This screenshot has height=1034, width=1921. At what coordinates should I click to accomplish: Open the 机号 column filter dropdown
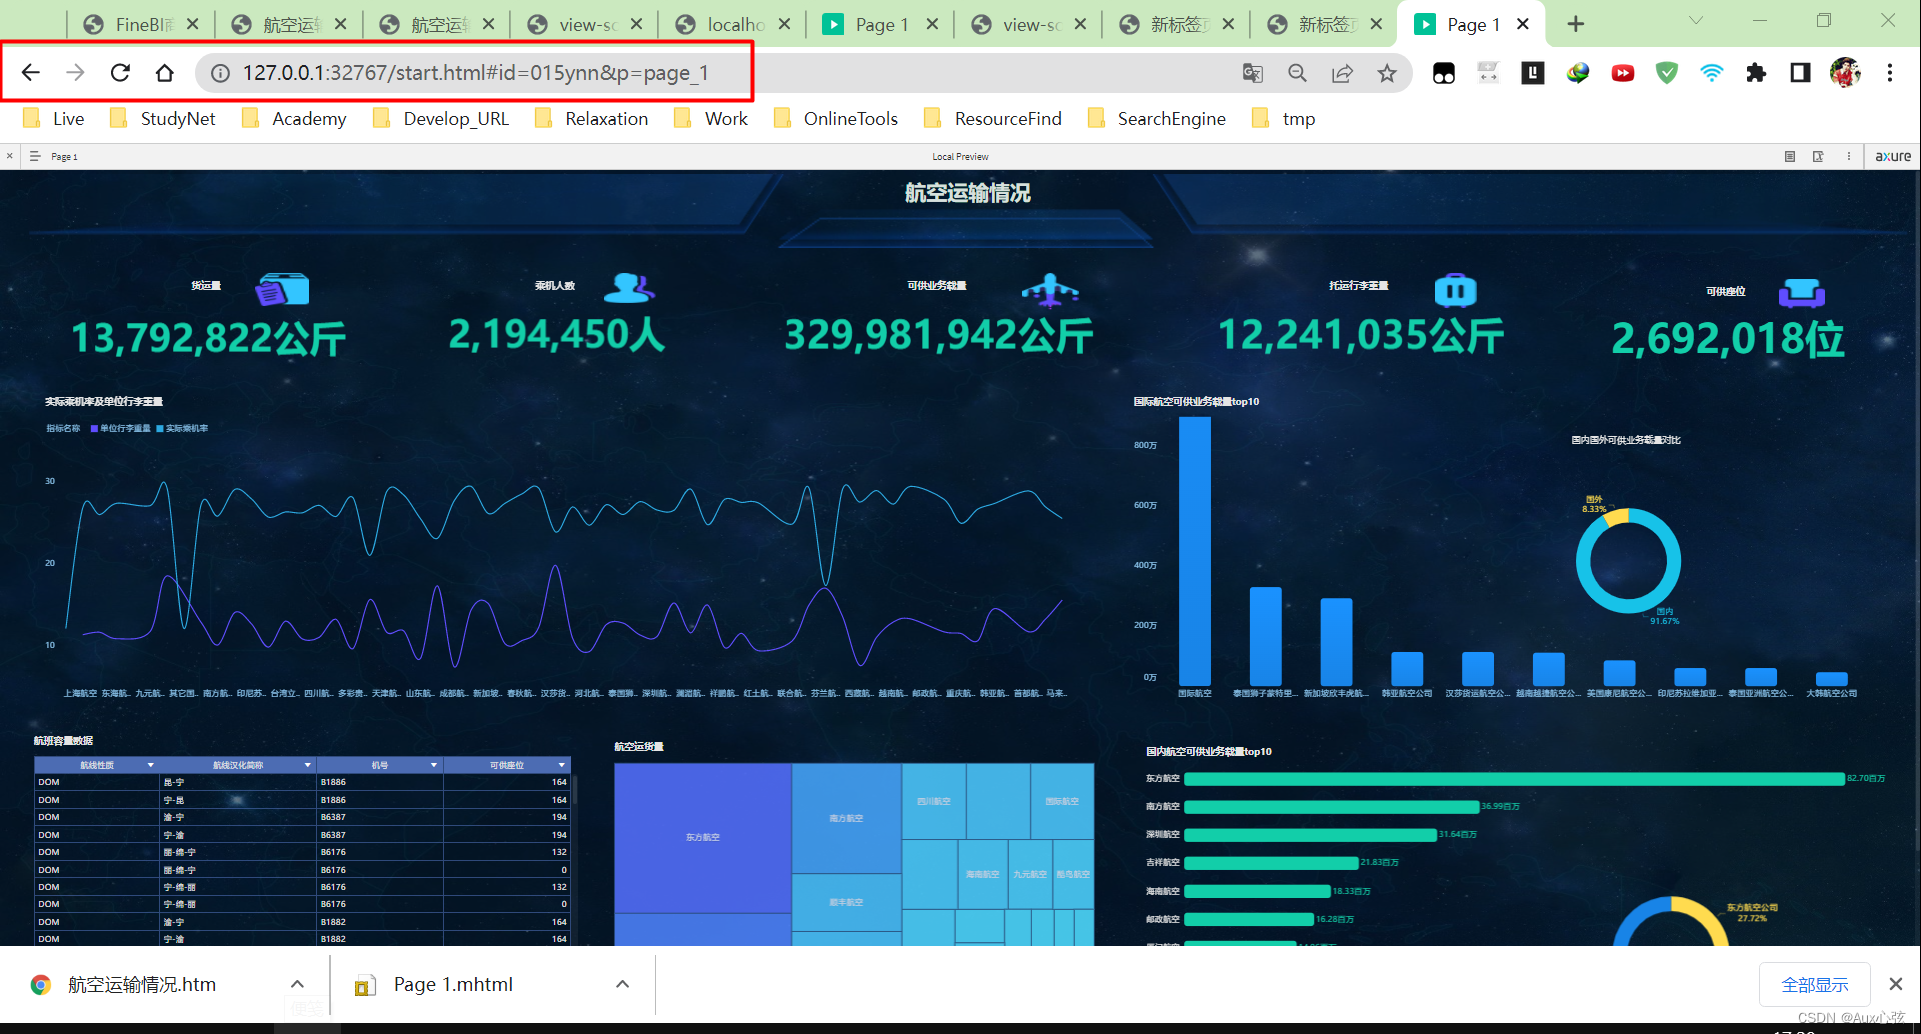point(434,765)
